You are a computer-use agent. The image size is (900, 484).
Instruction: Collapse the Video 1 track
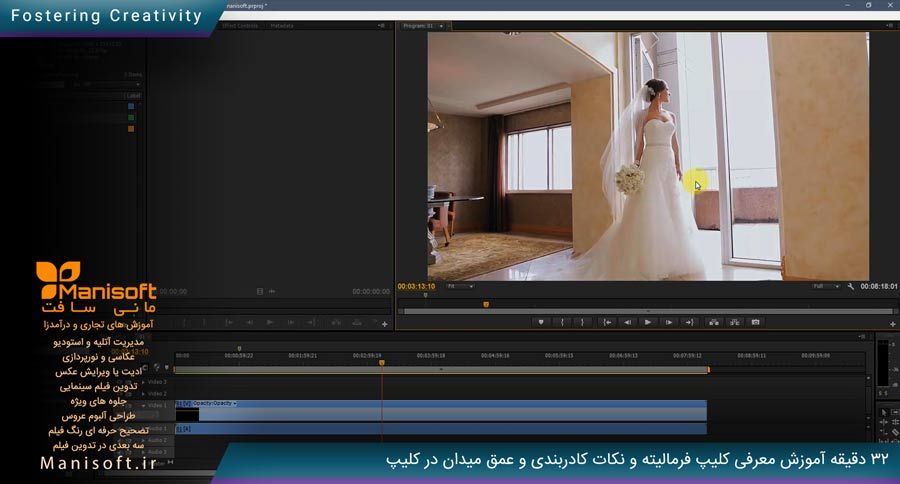coord(143,405)
